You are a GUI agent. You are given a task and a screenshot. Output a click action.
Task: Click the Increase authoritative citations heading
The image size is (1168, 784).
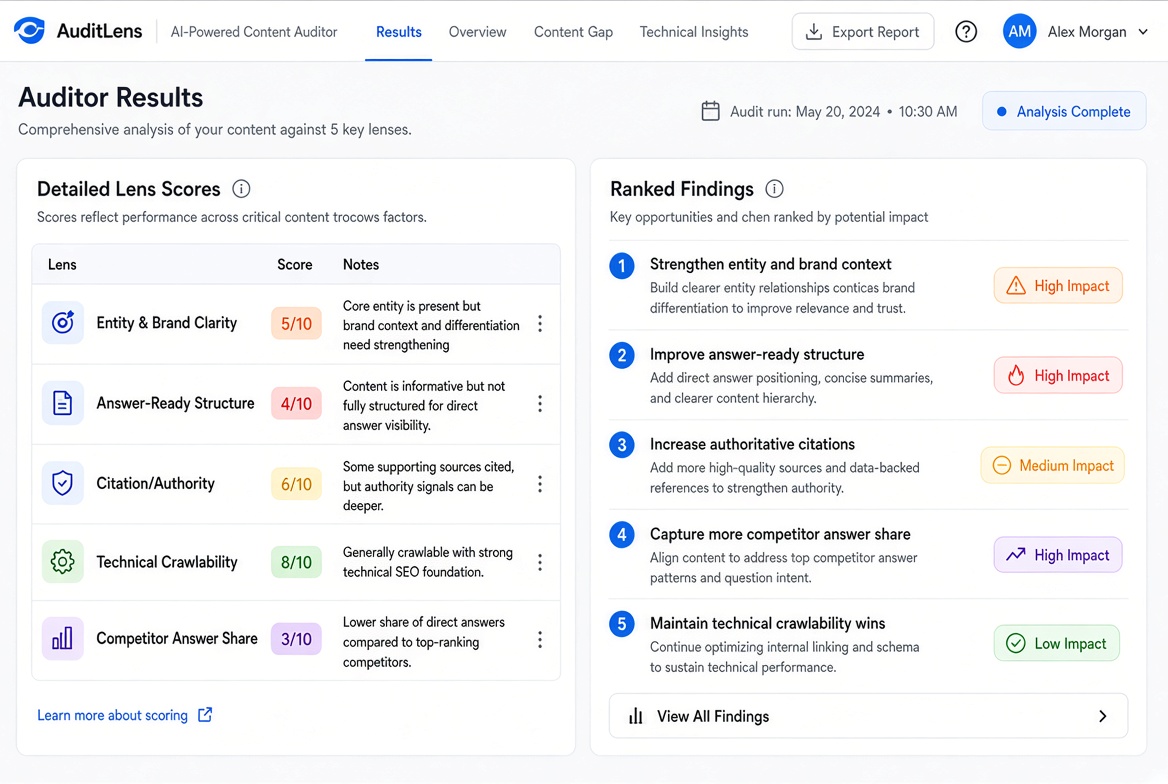tap(752, 444)
